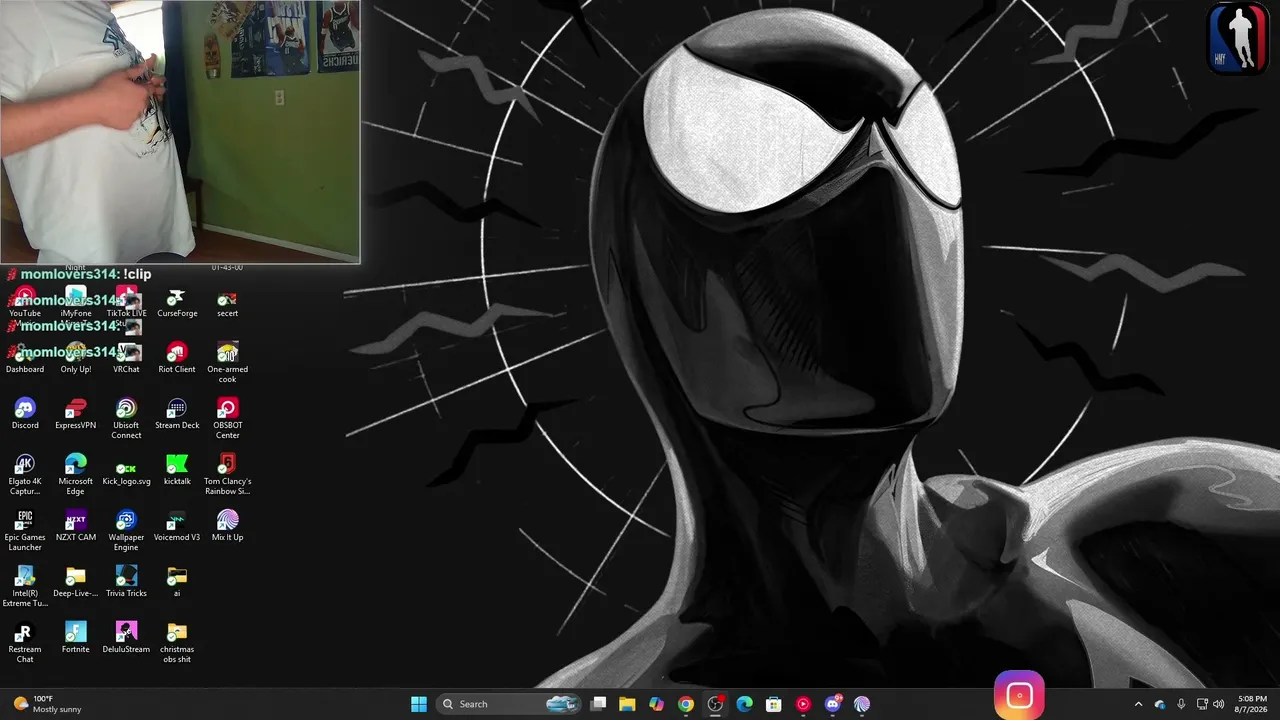1280x720 pixels.
Task: Open the Dashboard desktop icon
Action: click(x=25, y=359)
